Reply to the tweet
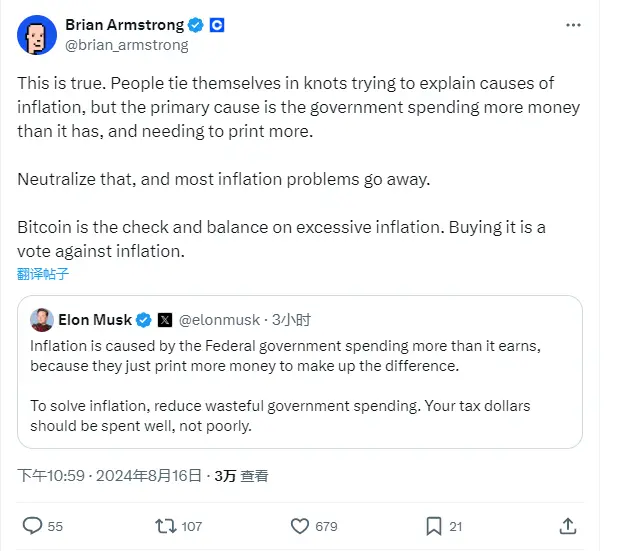This screenshot has width=618, height=551. point(33,525)
